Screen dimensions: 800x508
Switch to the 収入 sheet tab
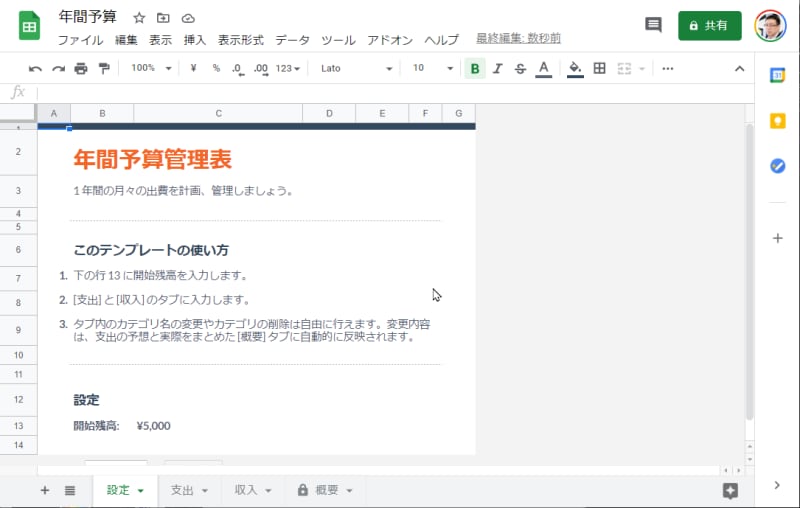(x=246, y=490)
